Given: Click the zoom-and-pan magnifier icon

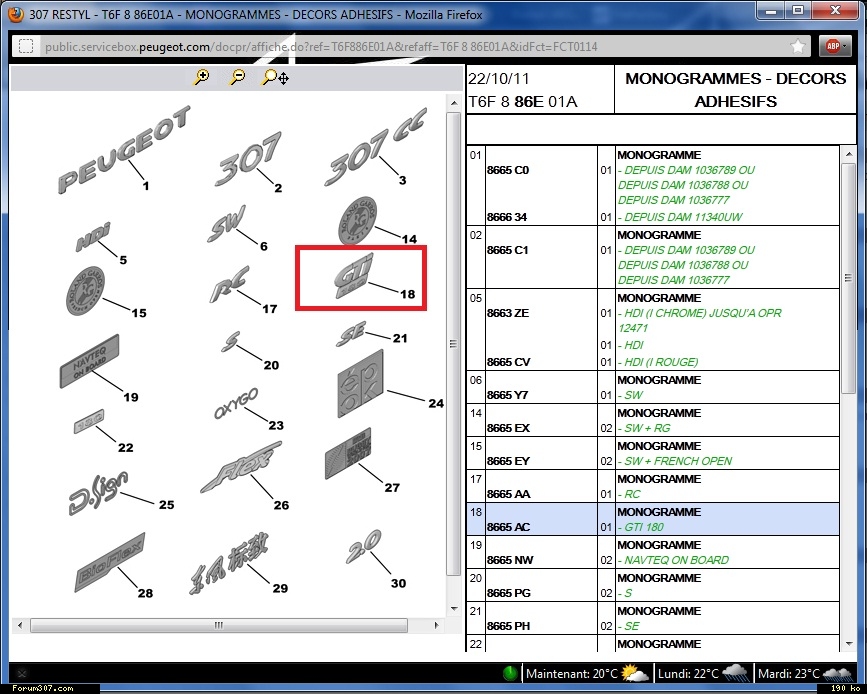Looking at the screenshot, I should (x=274, y=77).
